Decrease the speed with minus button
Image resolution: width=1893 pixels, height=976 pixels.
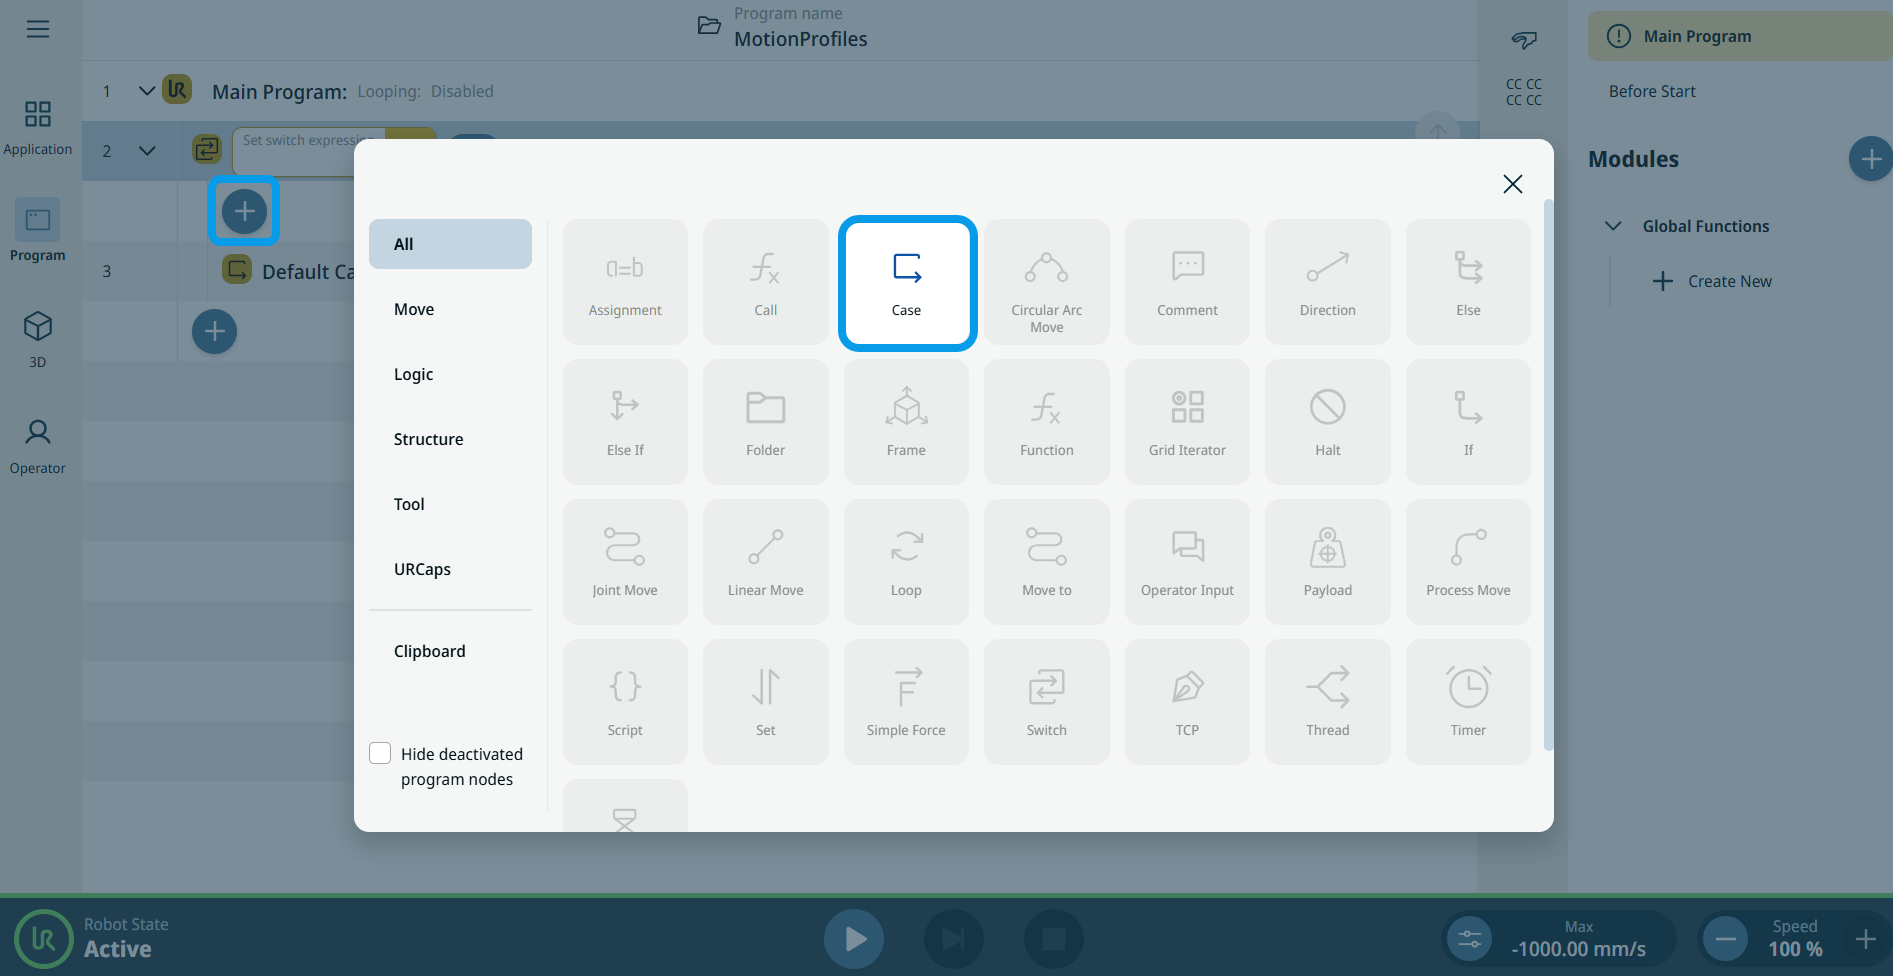[x=1725, y=939]
